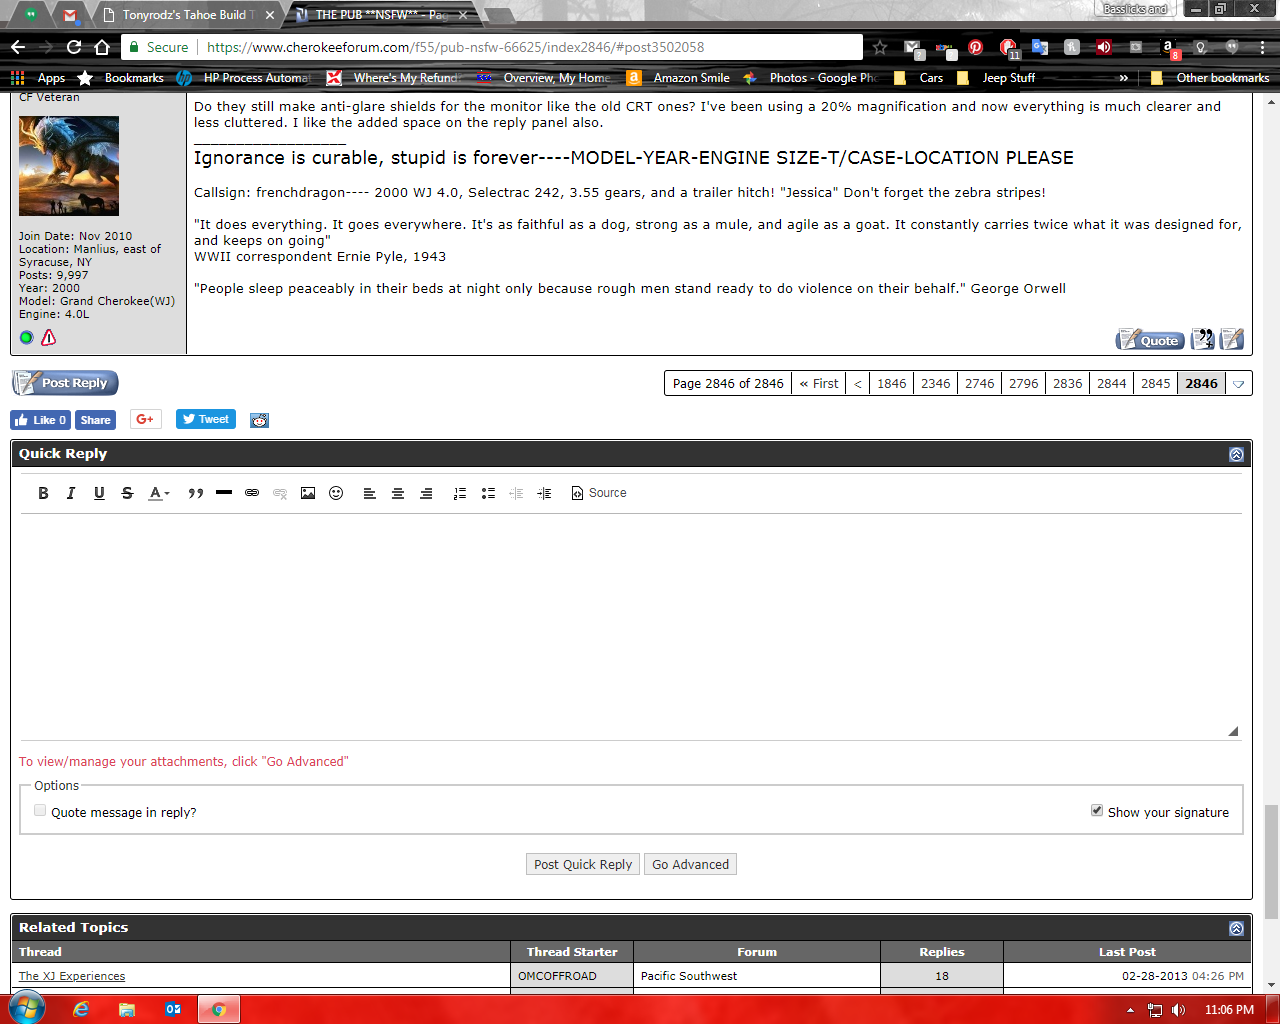
Task: Insert a block quote in reply
Action: click(196, 493)
